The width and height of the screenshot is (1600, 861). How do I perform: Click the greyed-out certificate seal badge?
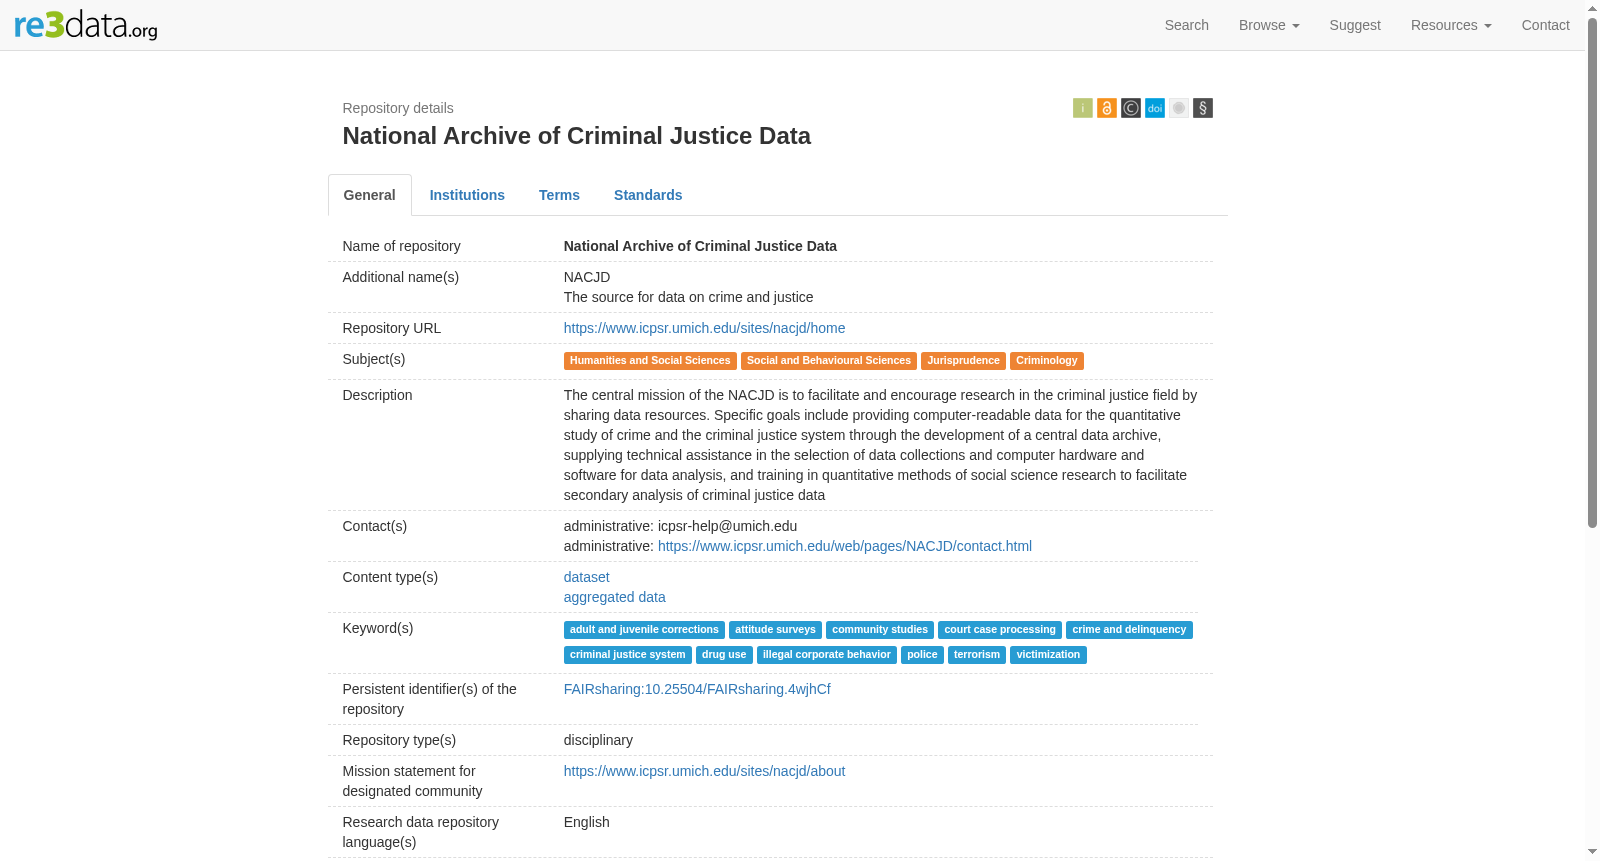(1179, 108)
